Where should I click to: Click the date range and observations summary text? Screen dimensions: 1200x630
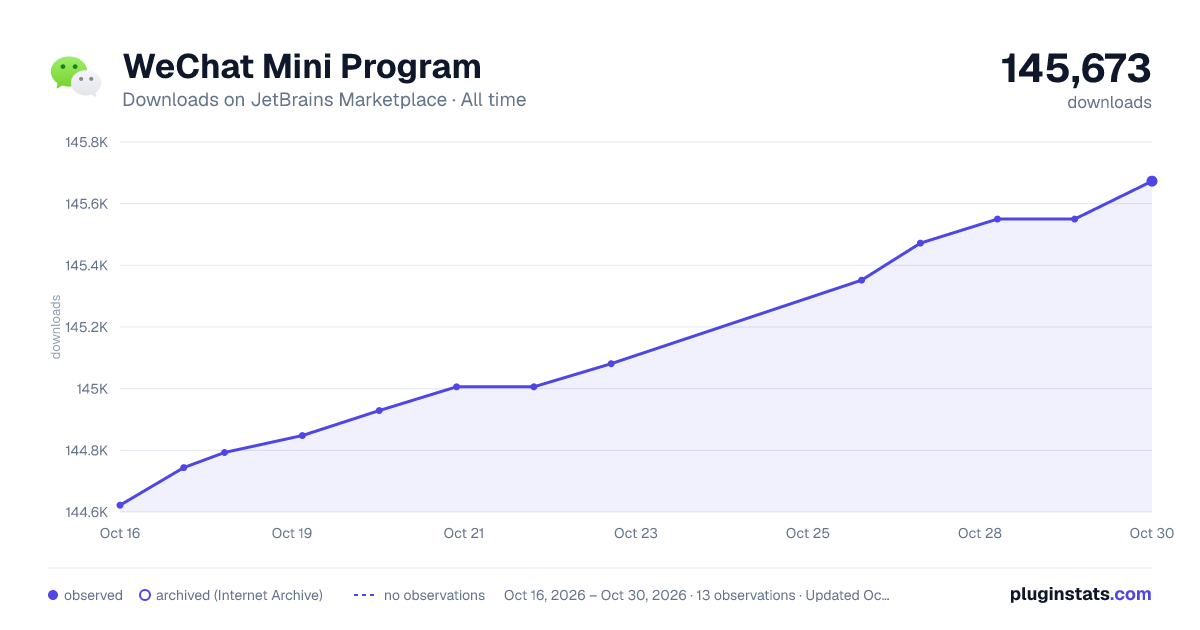(697, 595)
